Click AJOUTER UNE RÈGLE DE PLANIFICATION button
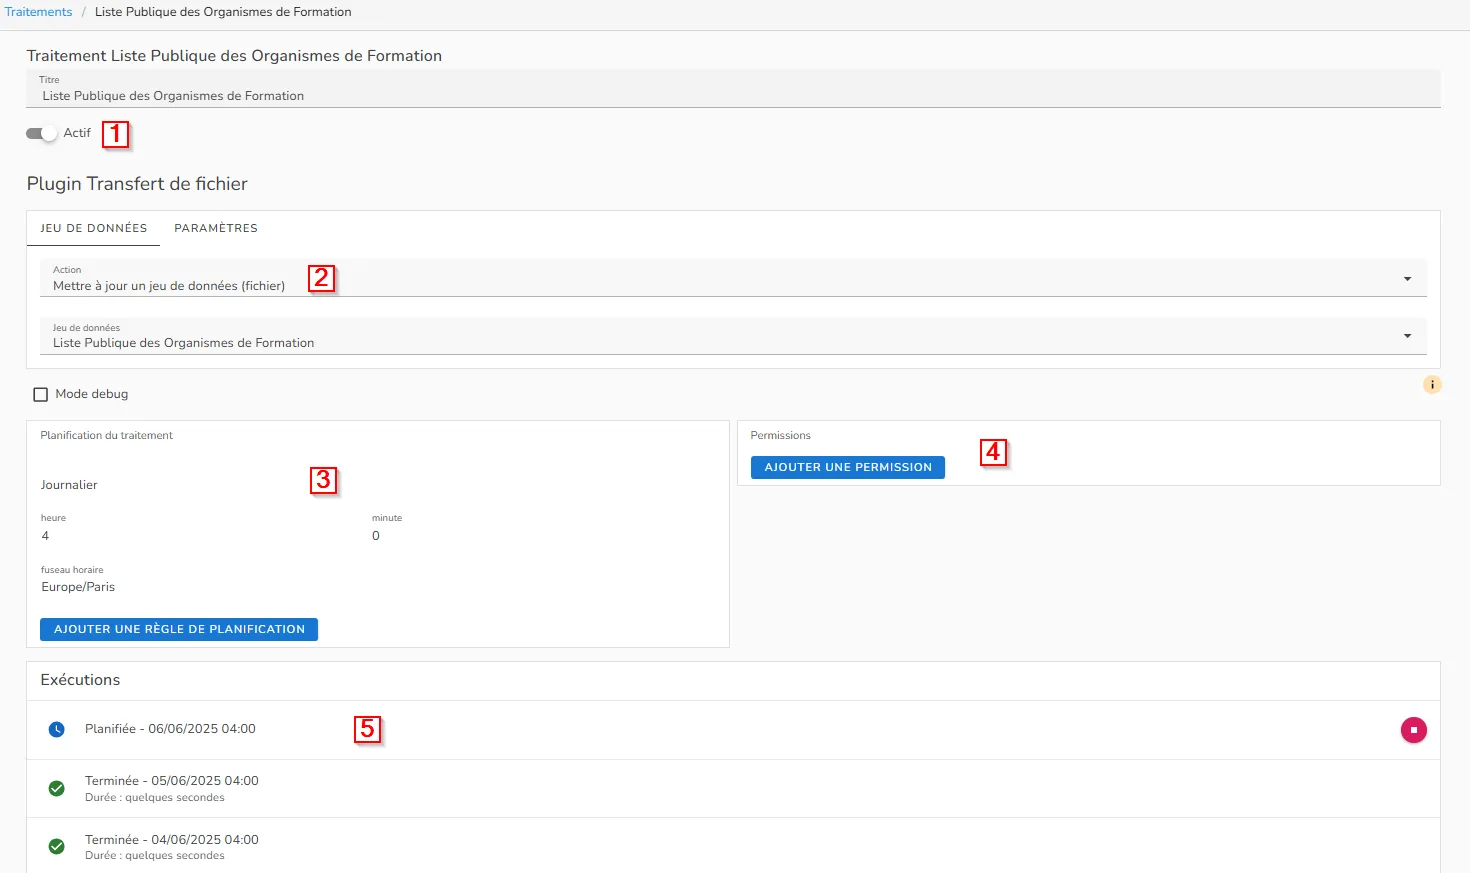The height and width of the screenshot is (873, 1470). [x=179, y=629]
